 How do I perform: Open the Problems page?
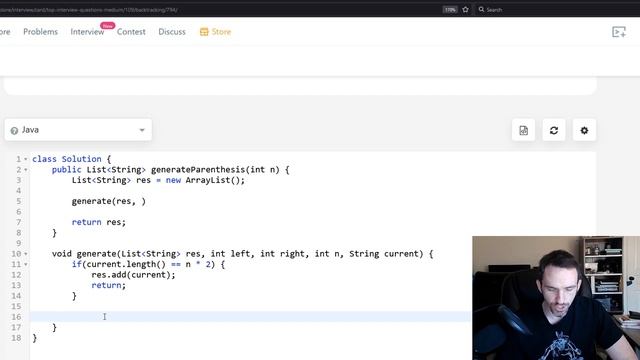tap(40, 32)
